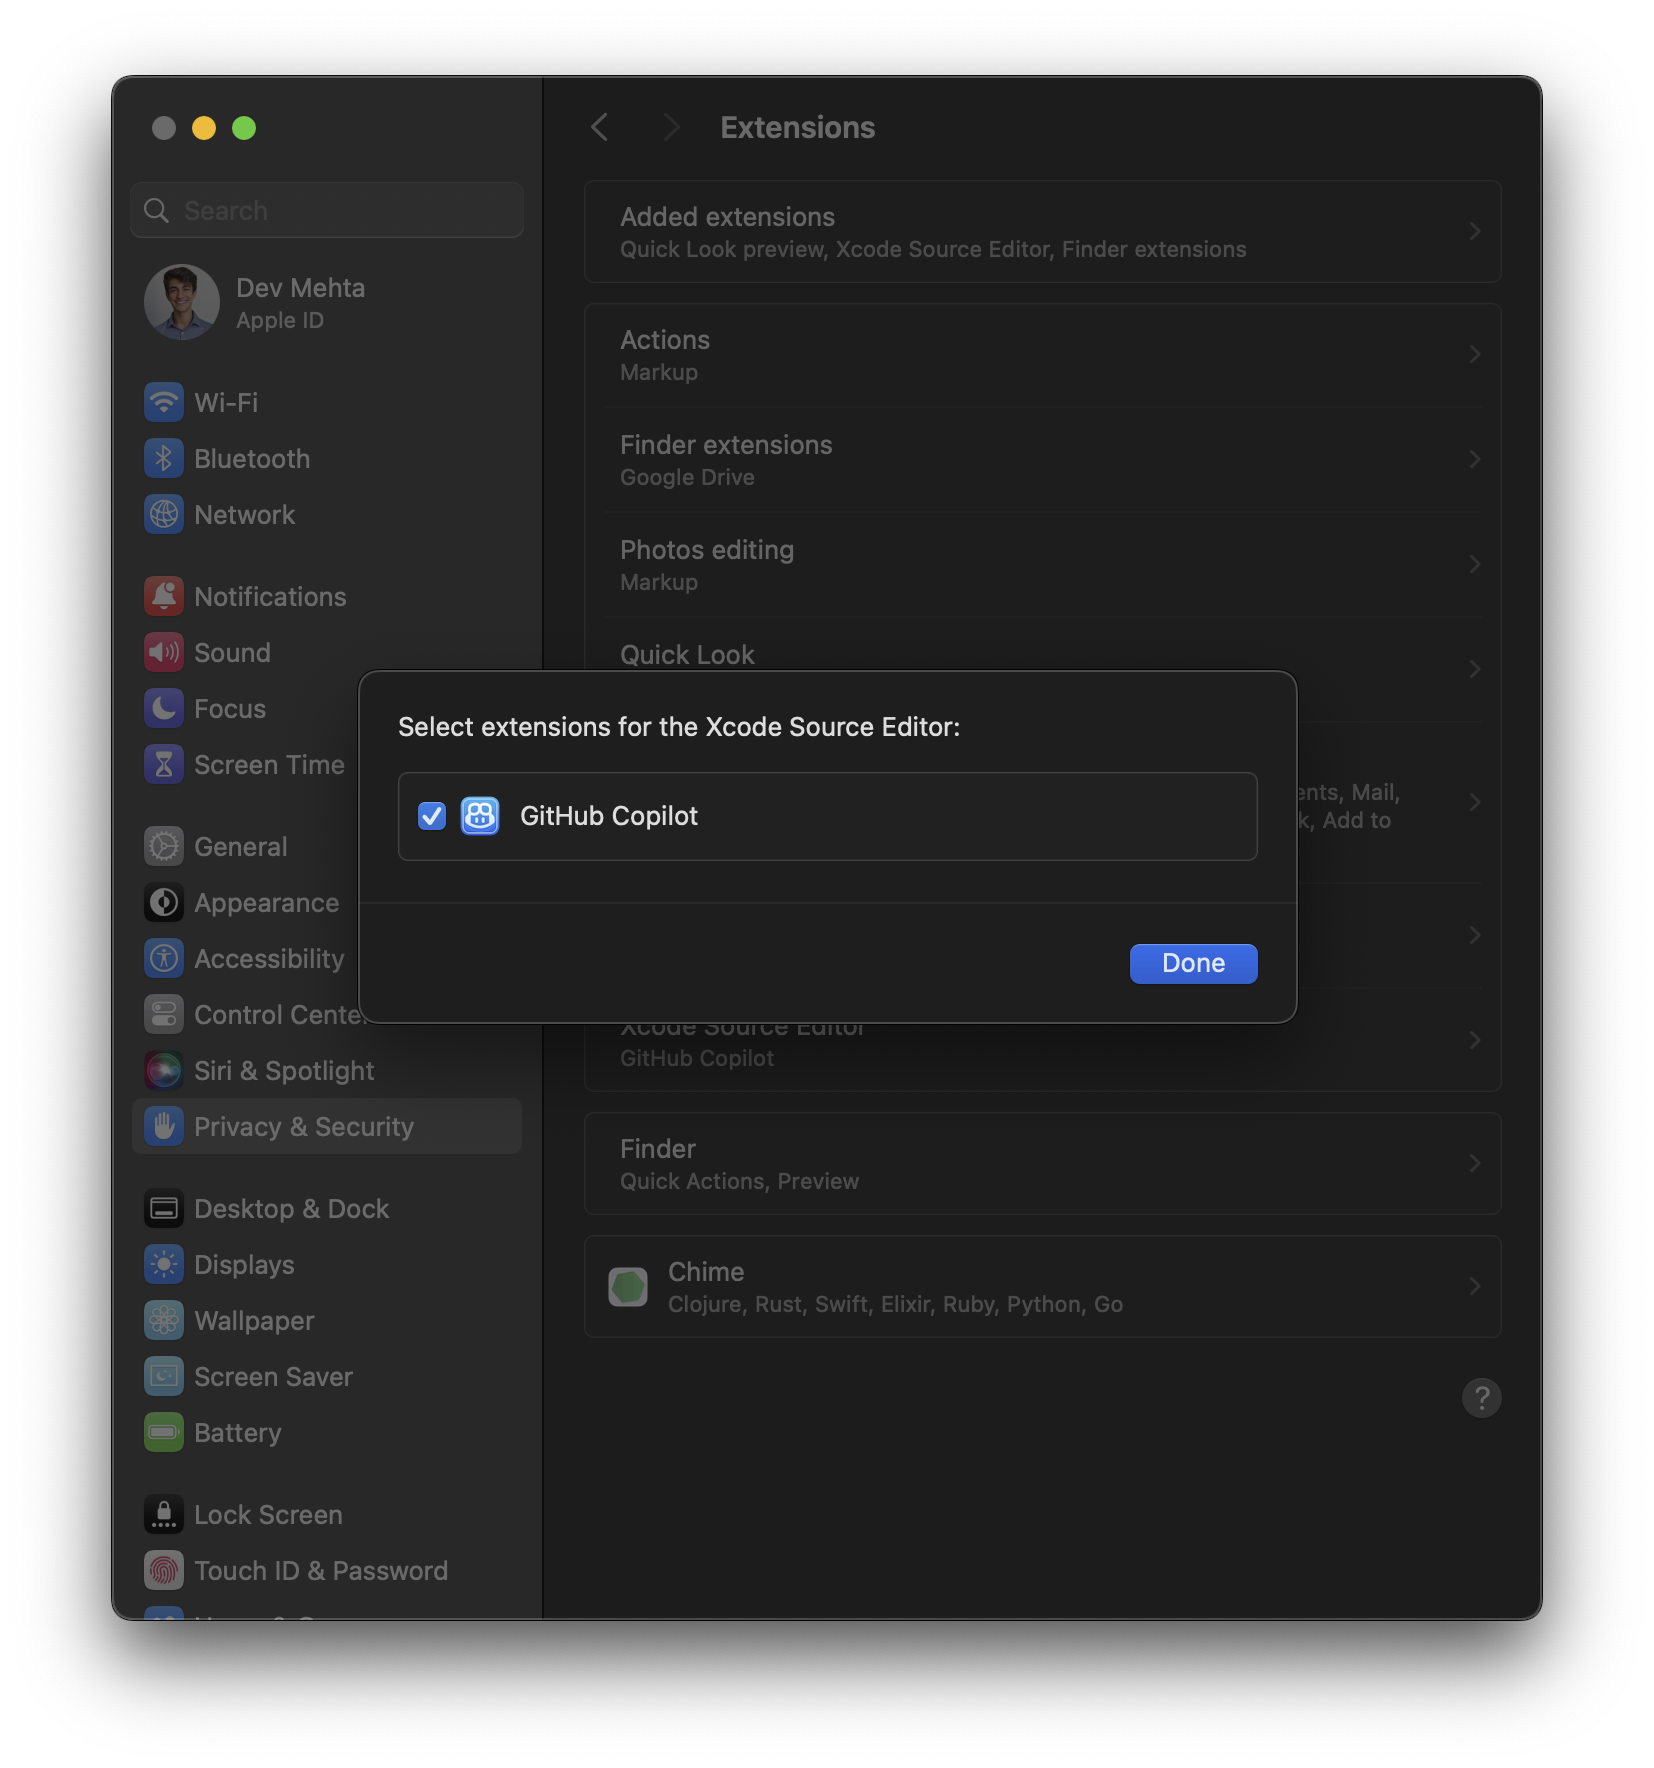Image resolution: width=1654 pixels, height=1768 pixels.
Task: Open the Control Center icon
Action: point(164,1014)
